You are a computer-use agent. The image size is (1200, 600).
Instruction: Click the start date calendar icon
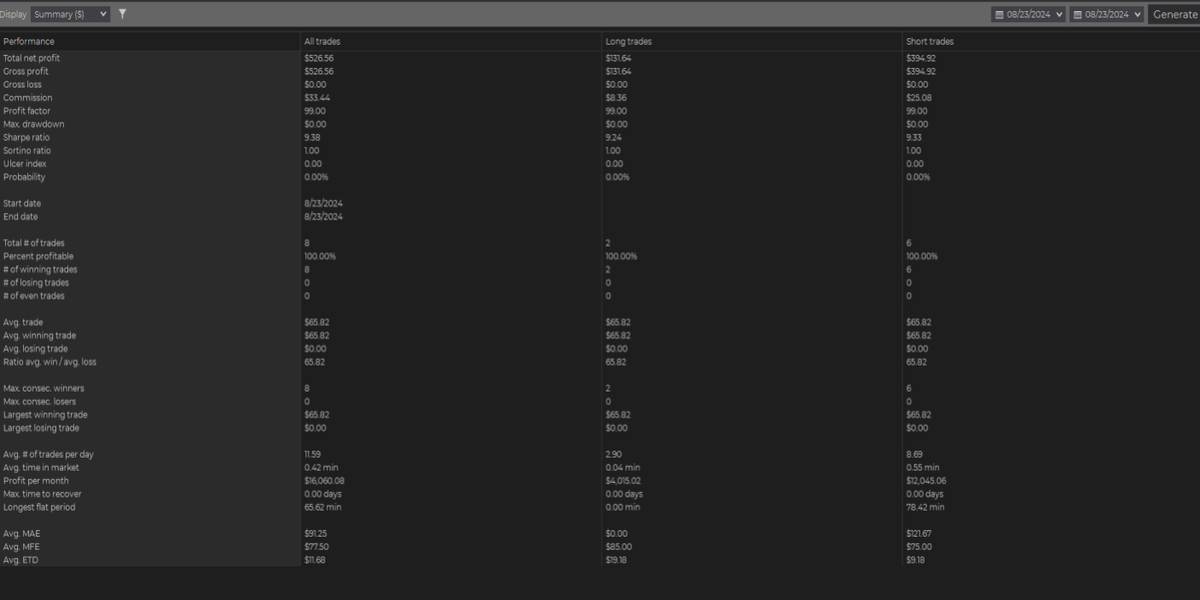pos(999,14)
